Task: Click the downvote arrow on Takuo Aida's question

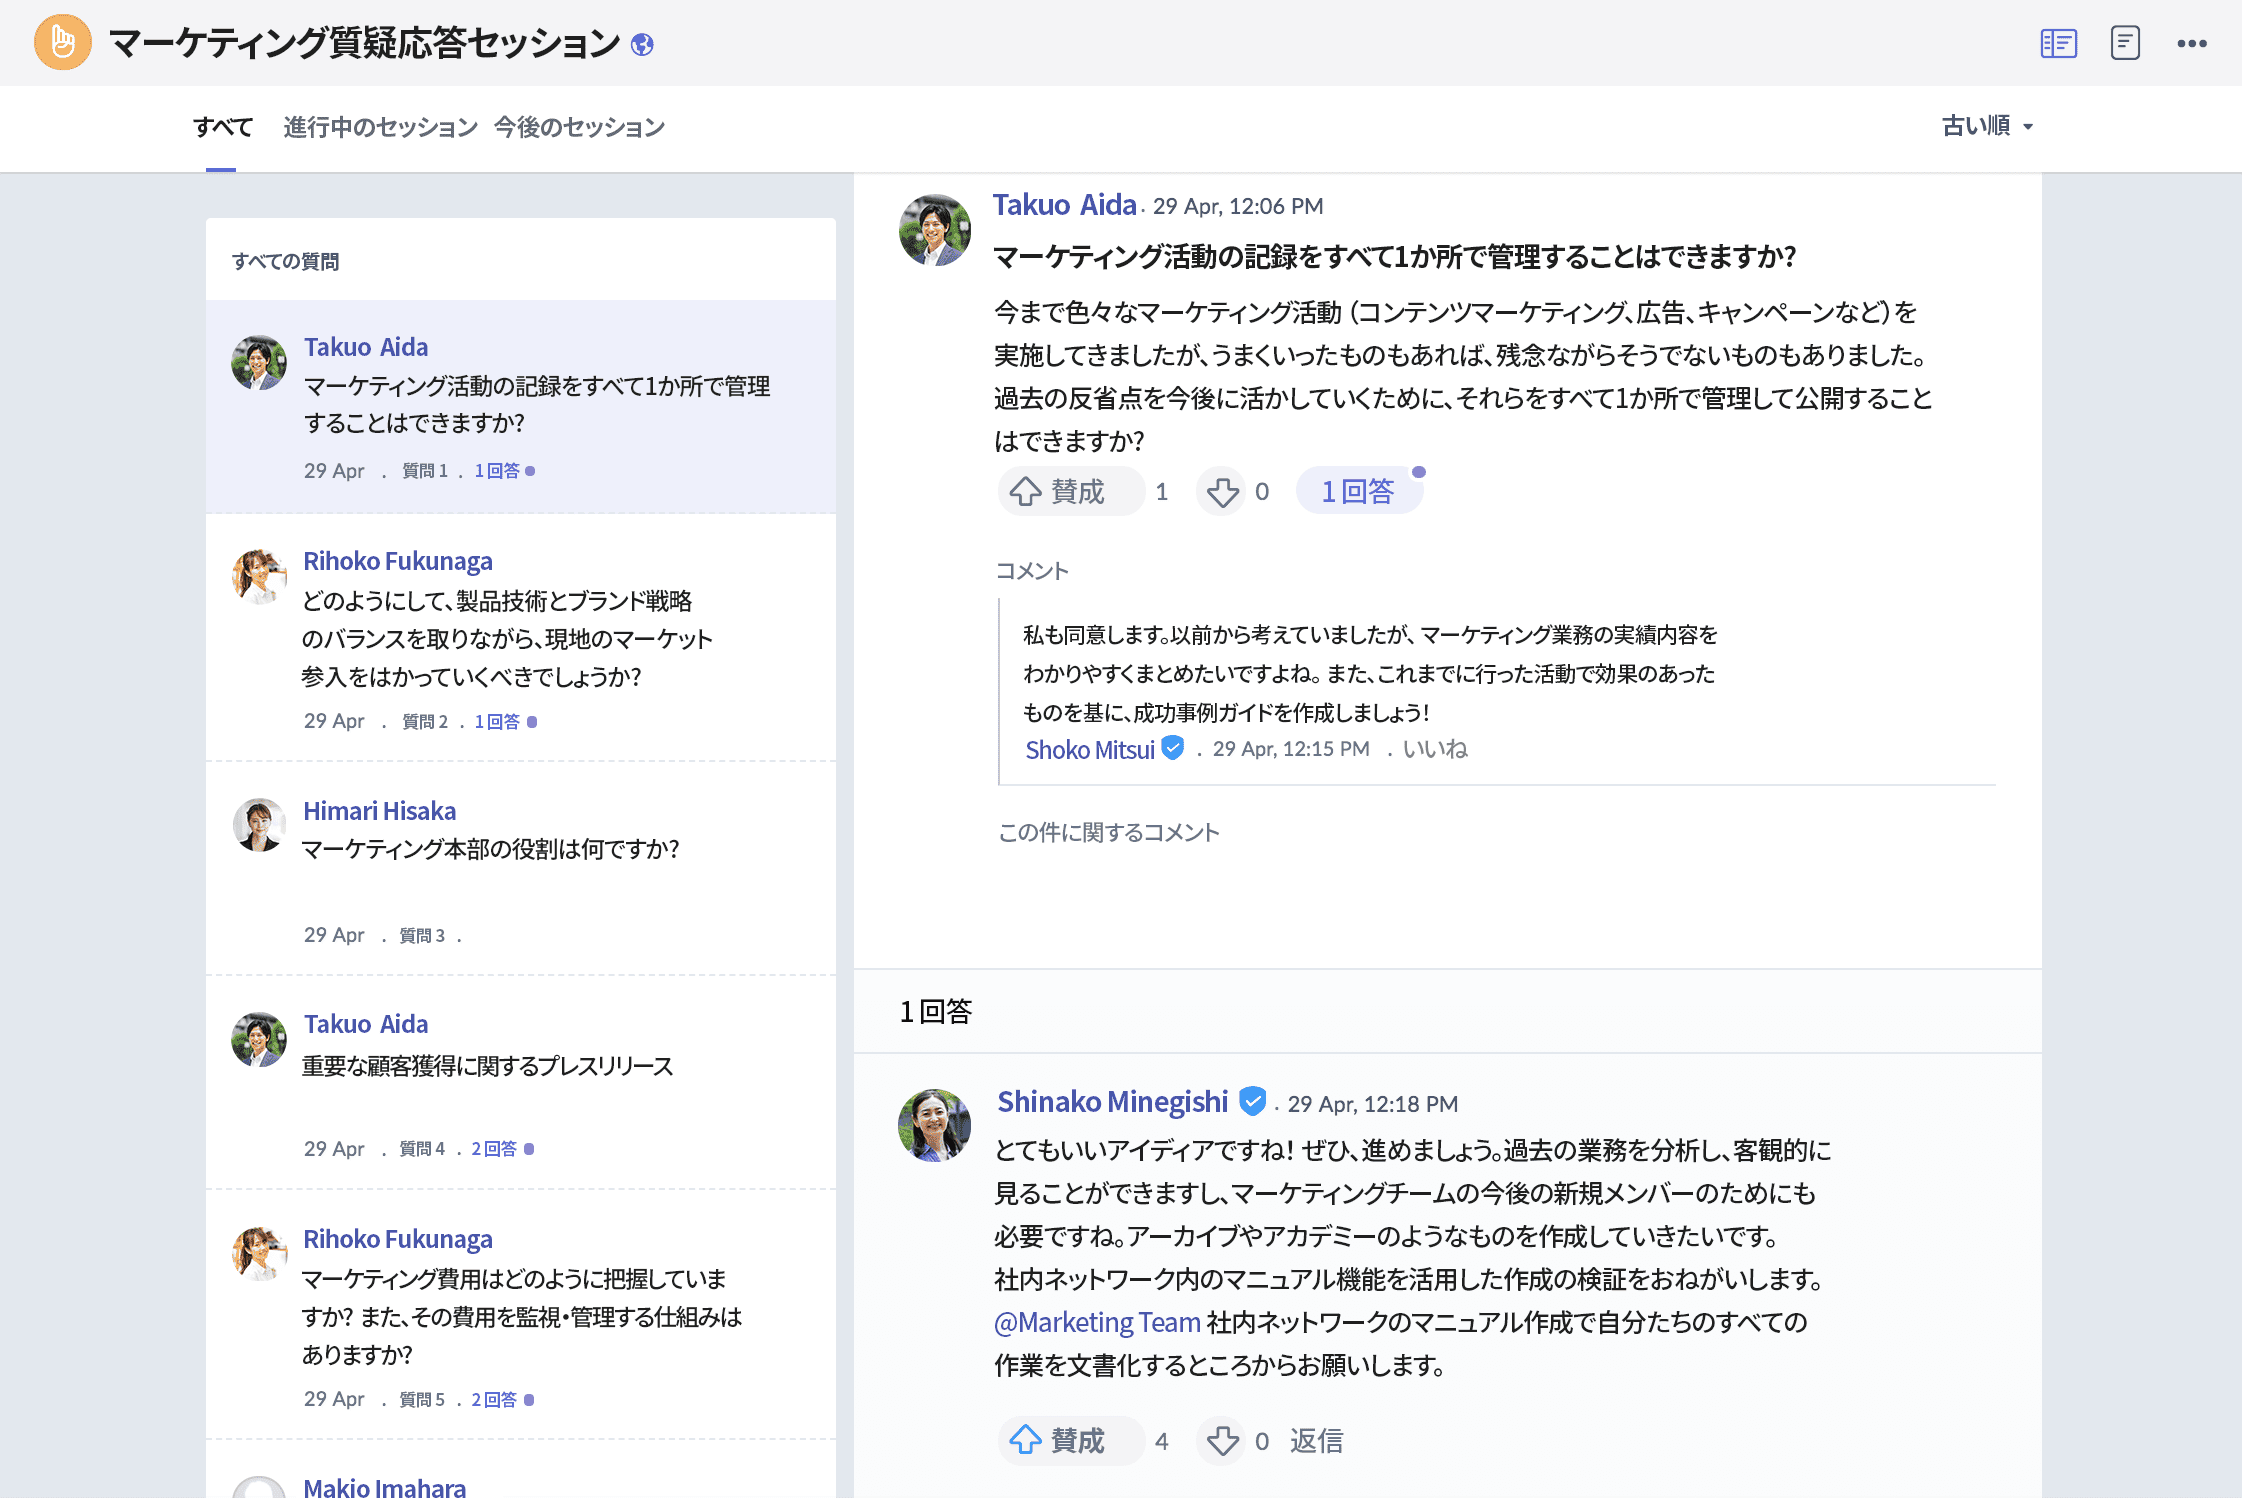Action: click(x=1222, y=491)
